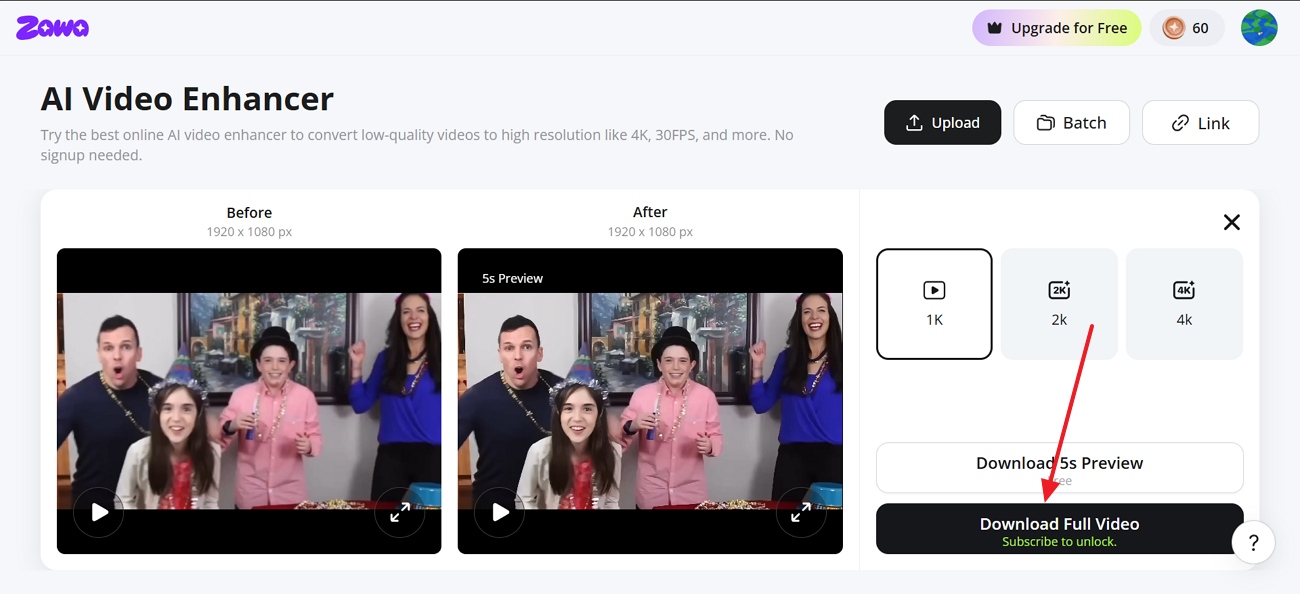The height and width of the screenshot is (594, 1300).
Task: Open the 60 credits coin balance
Action: pyautogui.click(x=1186, y=28)
